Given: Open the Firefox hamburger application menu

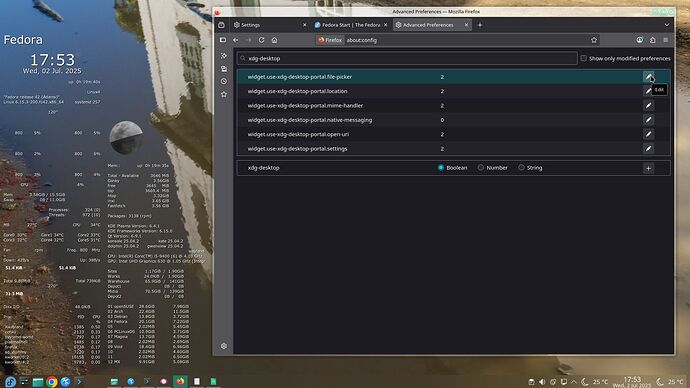Looking at the screenshot, I should pos(666,40).
